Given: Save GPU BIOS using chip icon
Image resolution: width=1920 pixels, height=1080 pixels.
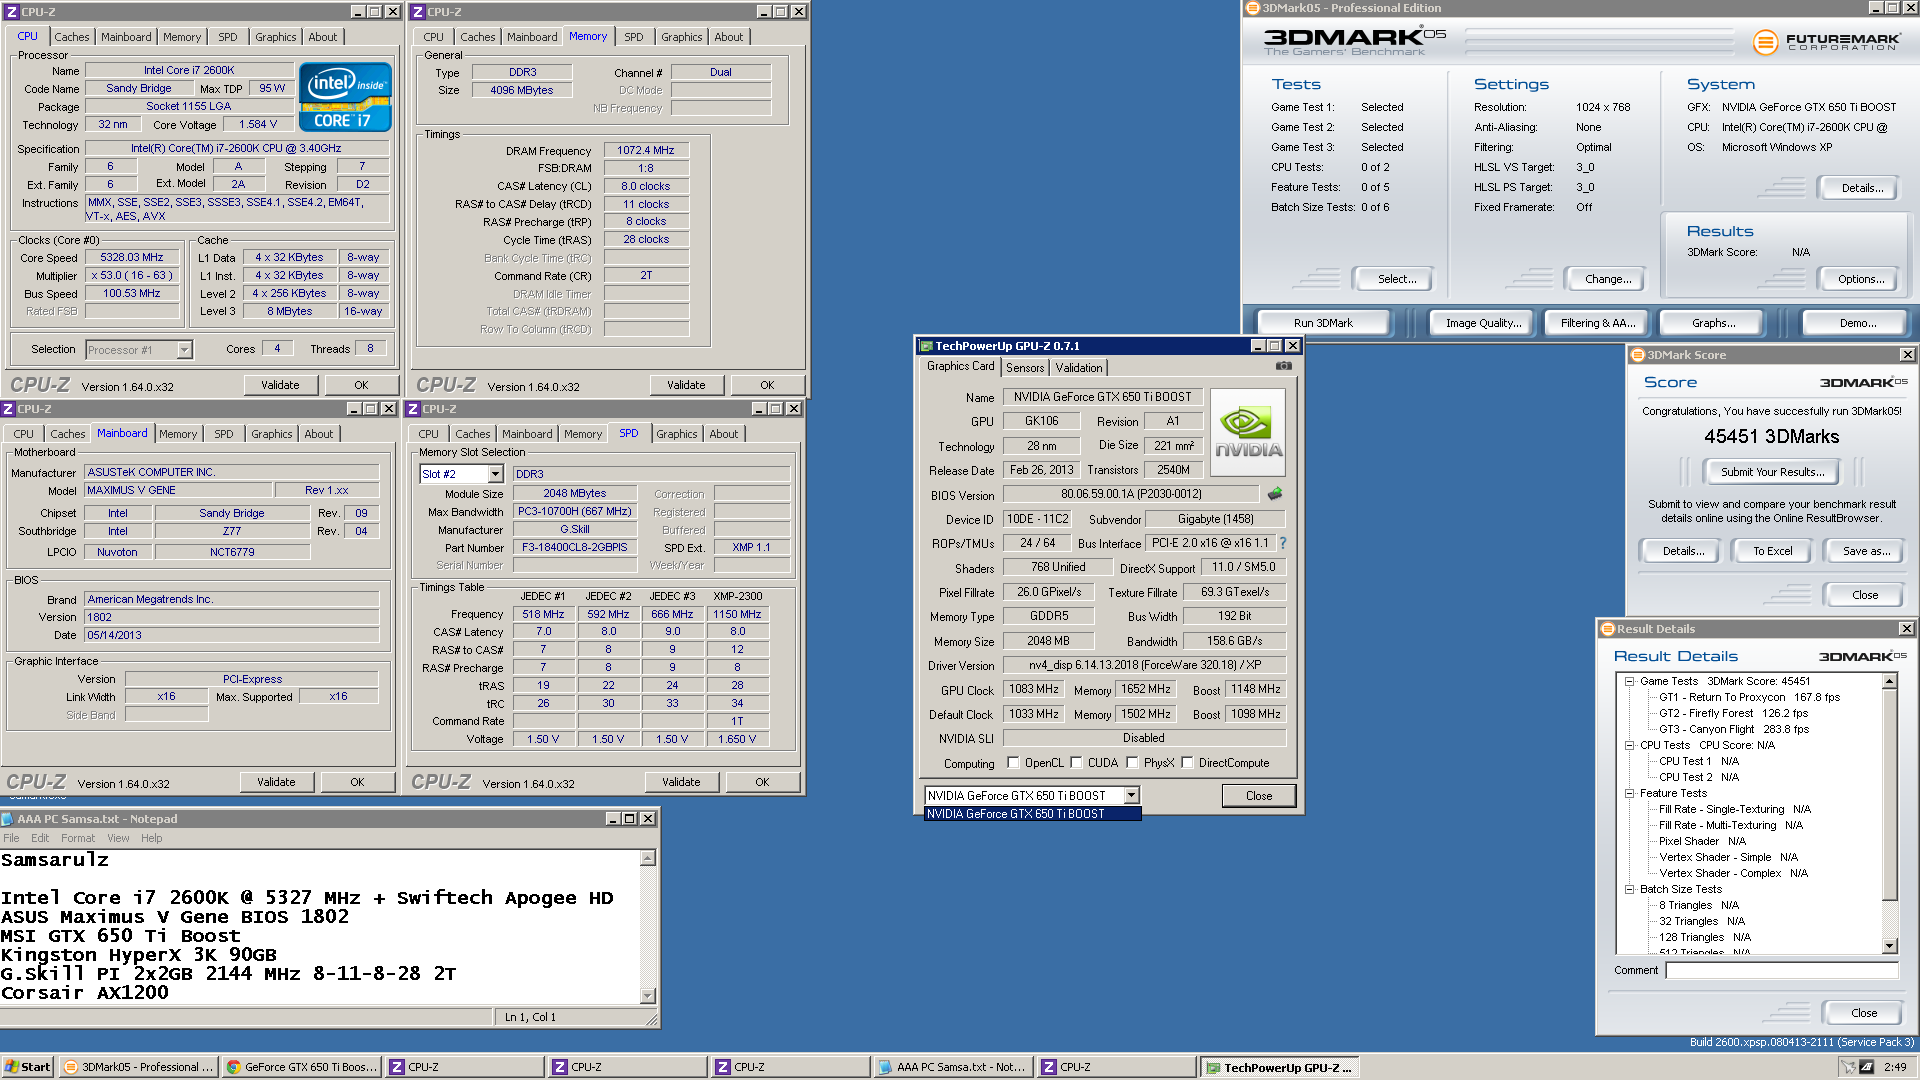Looking at the screenshot, I should (x=1275, y=494).
